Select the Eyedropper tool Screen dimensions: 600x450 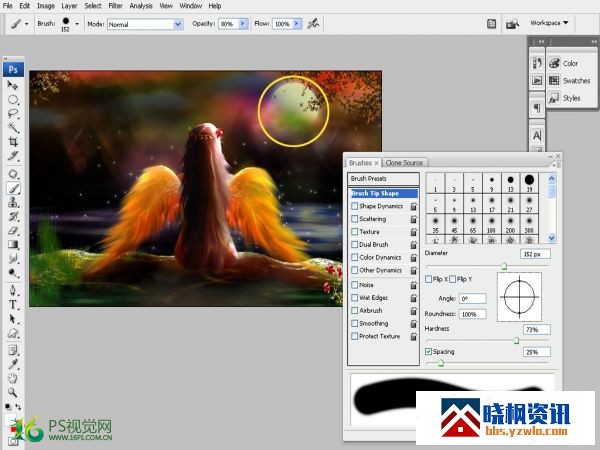click(x=13, y=364)
